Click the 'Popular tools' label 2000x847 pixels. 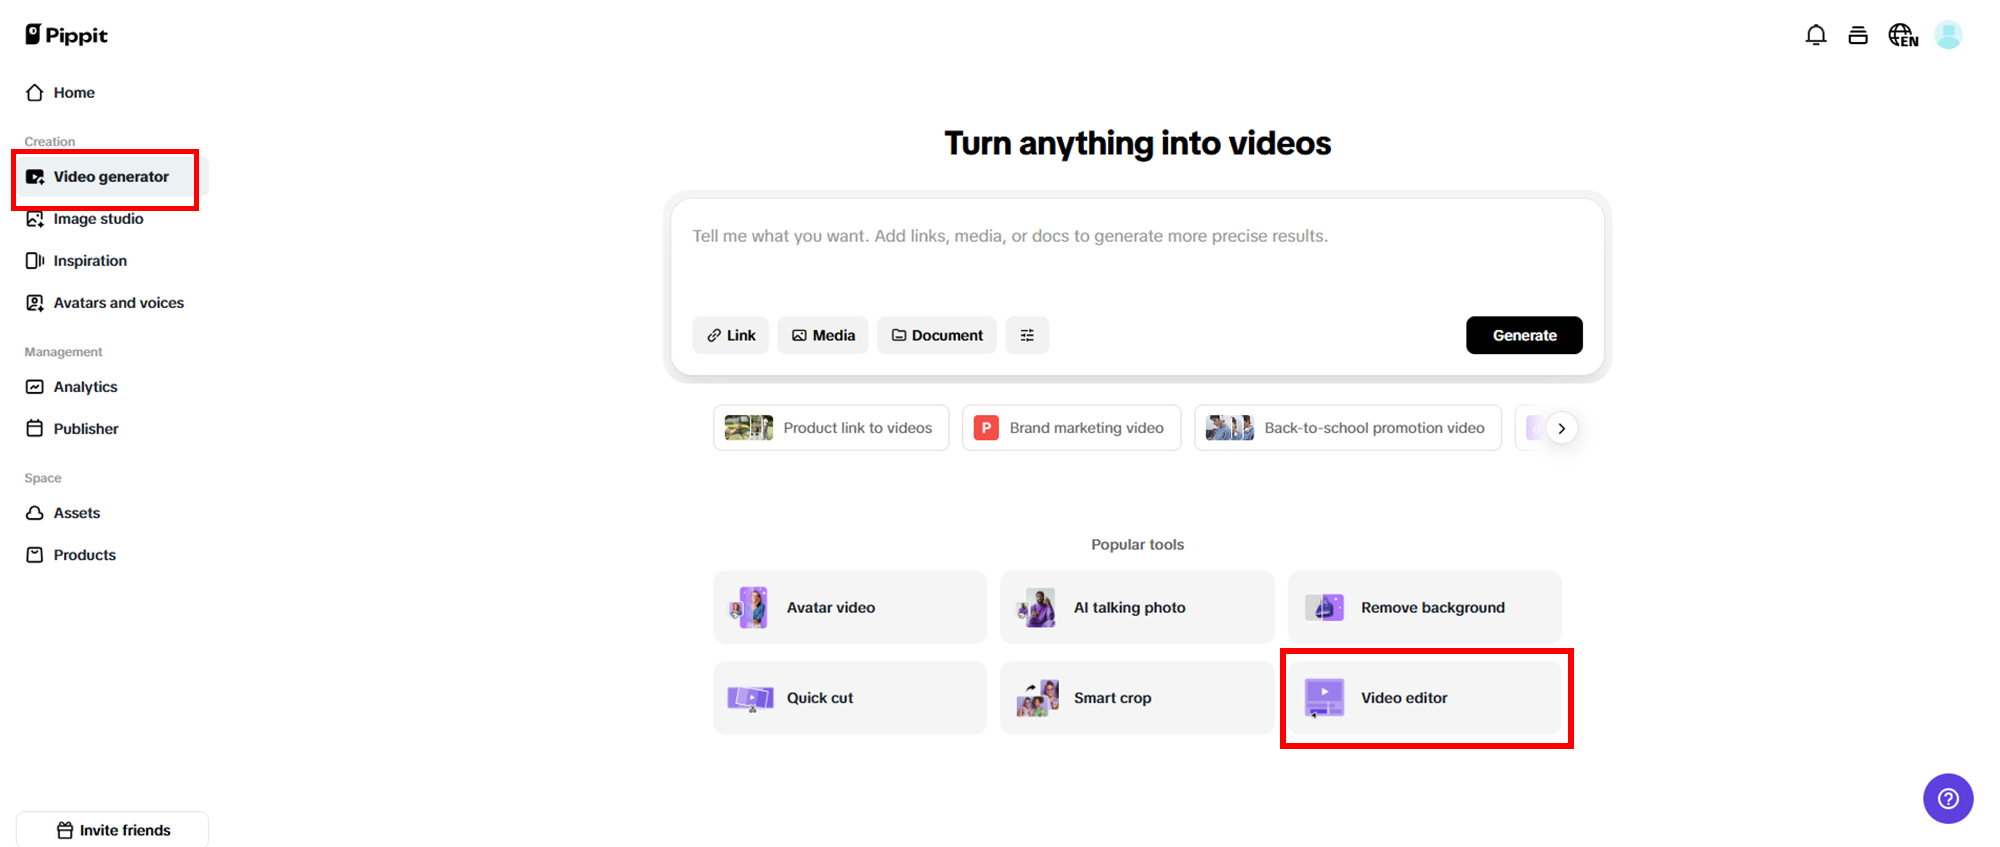(1137, 544)
